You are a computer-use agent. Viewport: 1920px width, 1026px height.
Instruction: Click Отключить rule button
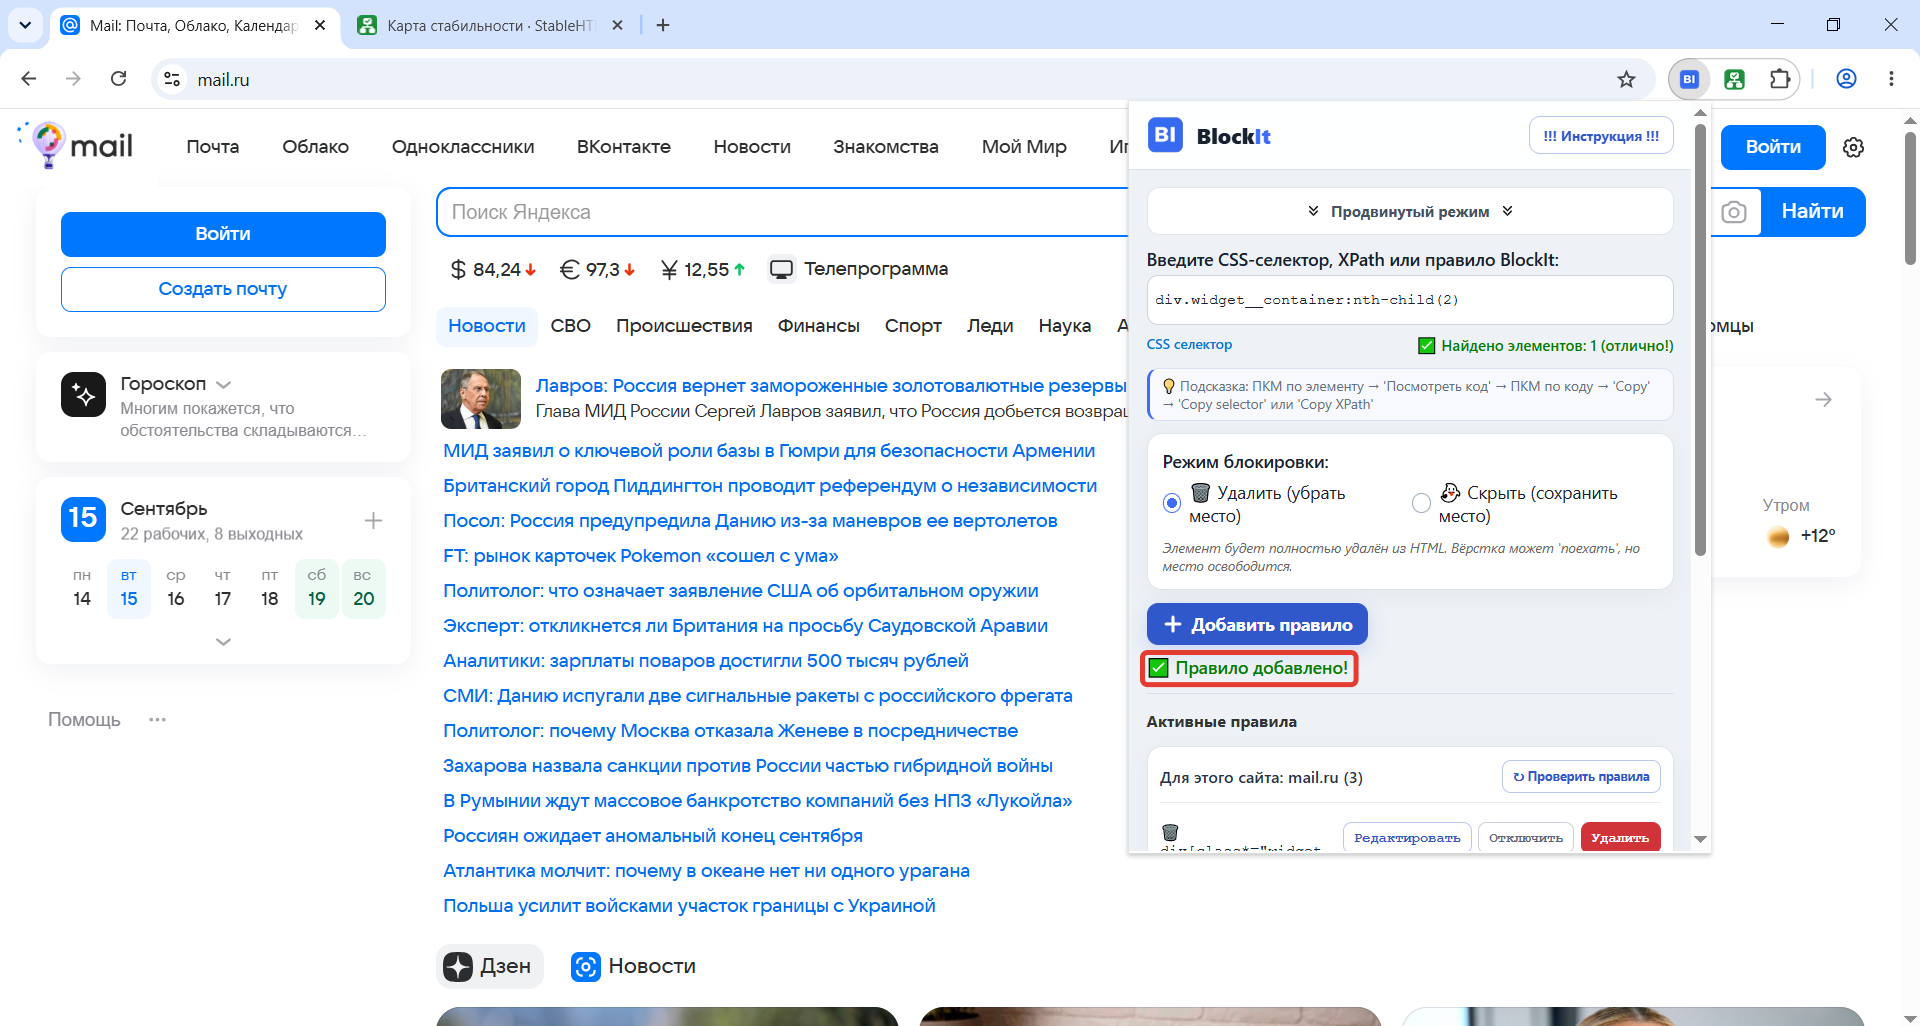[x=1526, y=837]
